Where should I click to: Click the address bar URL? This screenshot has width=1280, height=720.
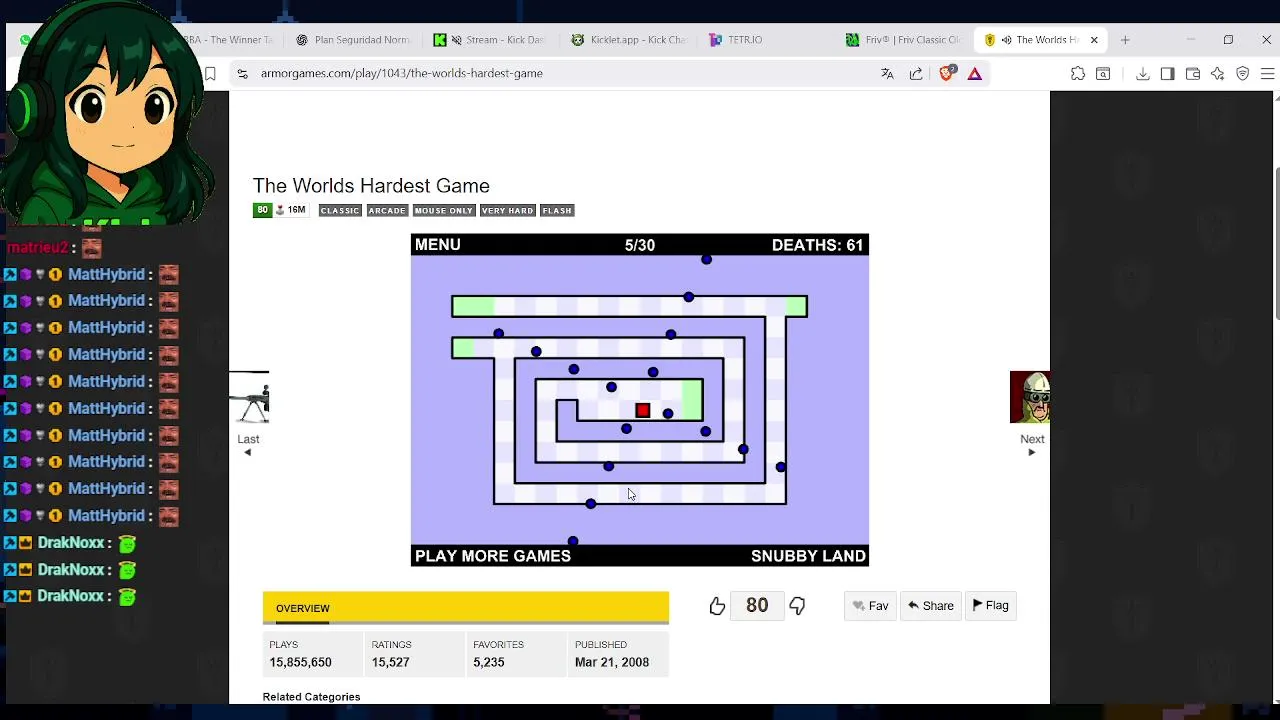point(402,73)
